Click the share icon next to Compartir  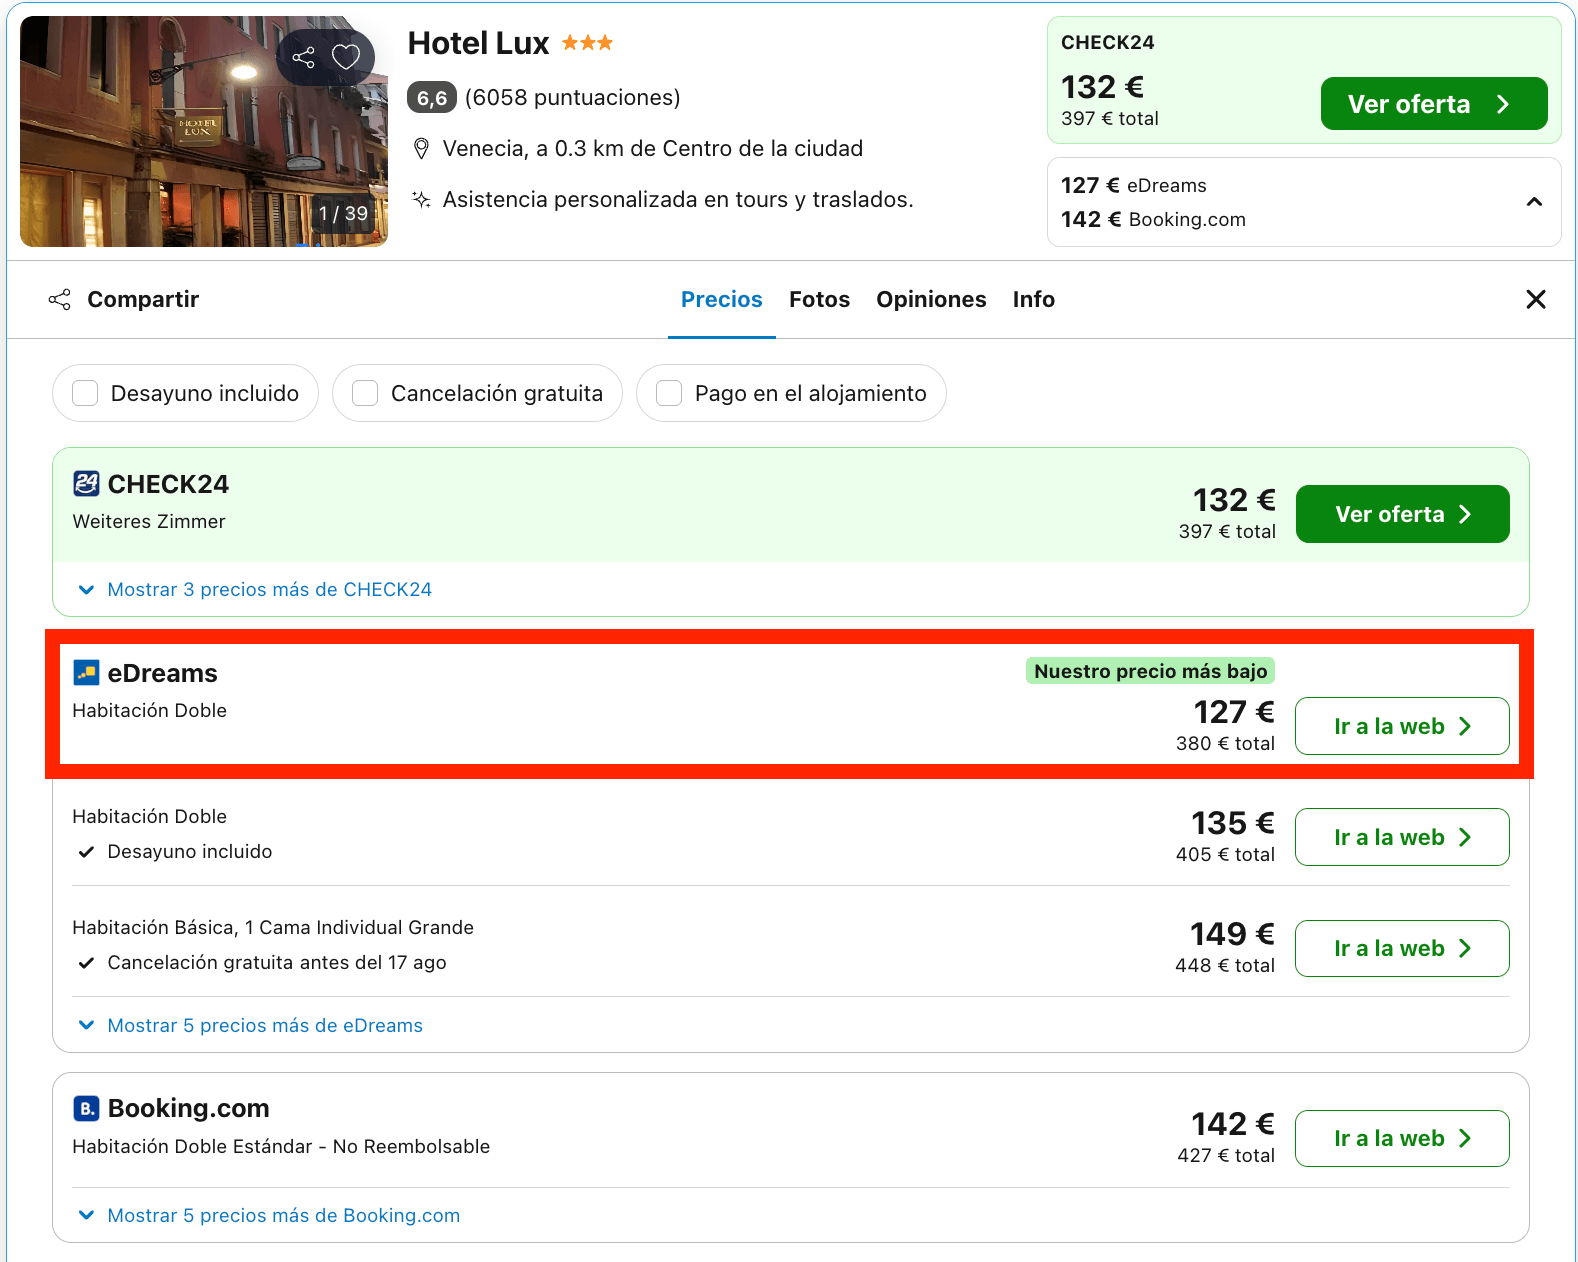[x=60, y=299]
